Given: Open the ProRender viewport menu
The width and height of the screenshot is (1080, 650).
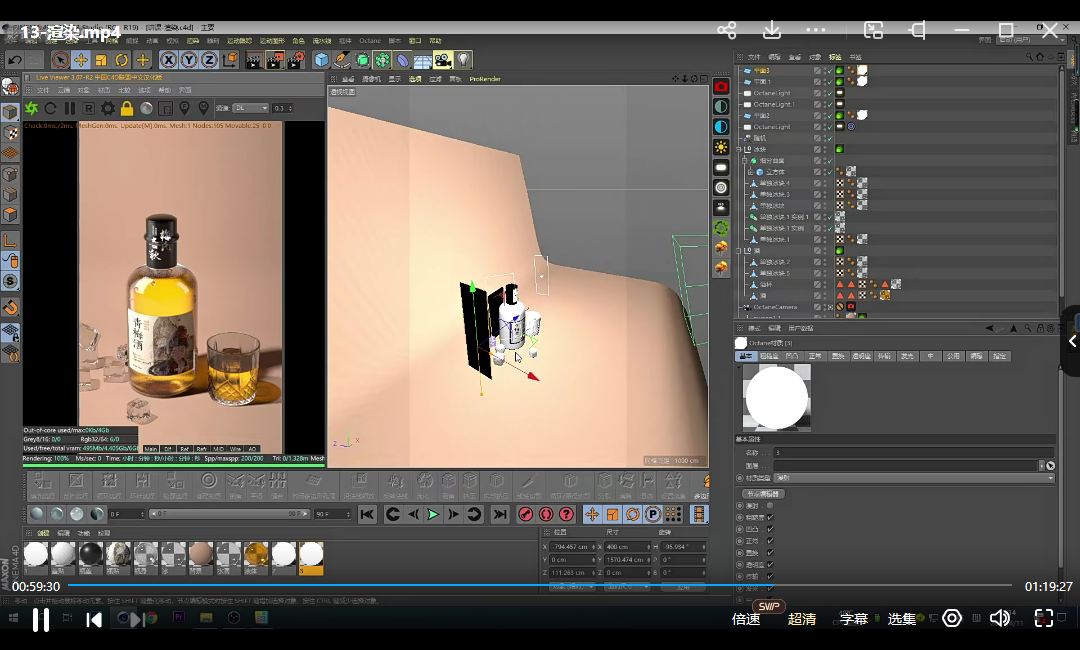Looking at the screenshot, I should tap(485, 79).
